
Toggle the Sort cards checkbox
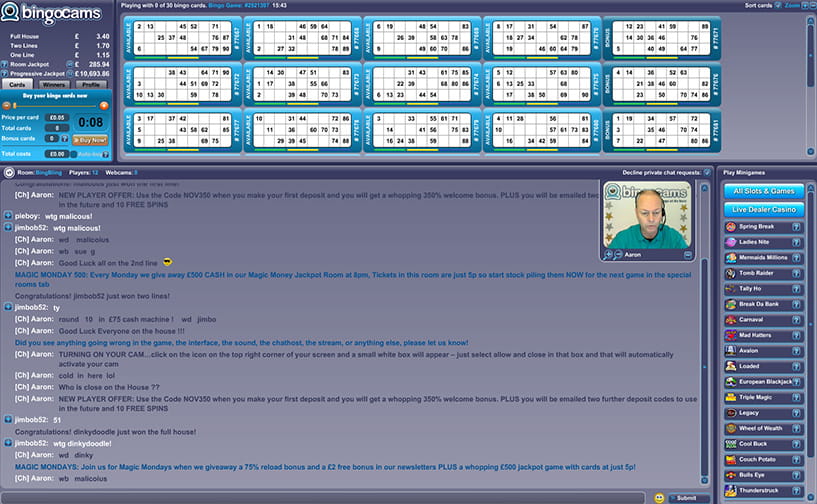click(x=778, y=5)
